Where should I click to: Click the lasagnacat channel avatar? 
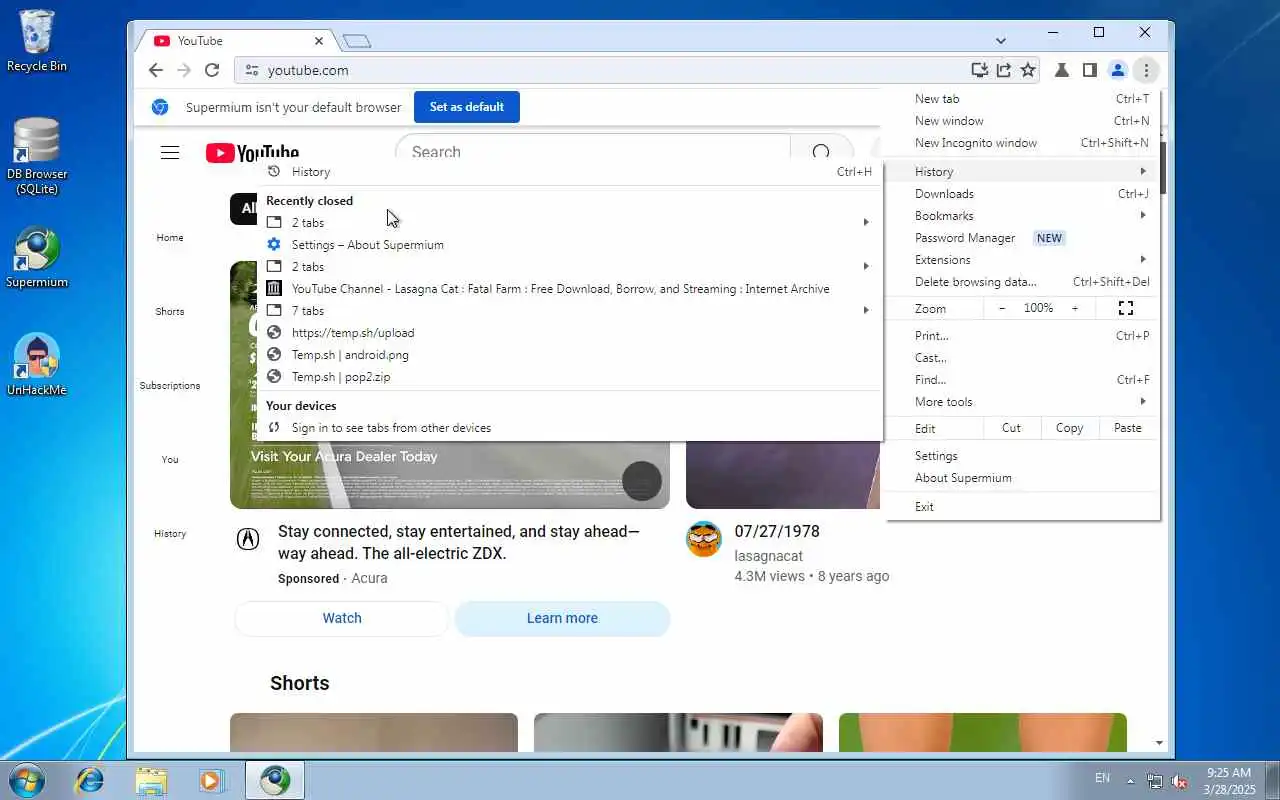click(704, 539)
